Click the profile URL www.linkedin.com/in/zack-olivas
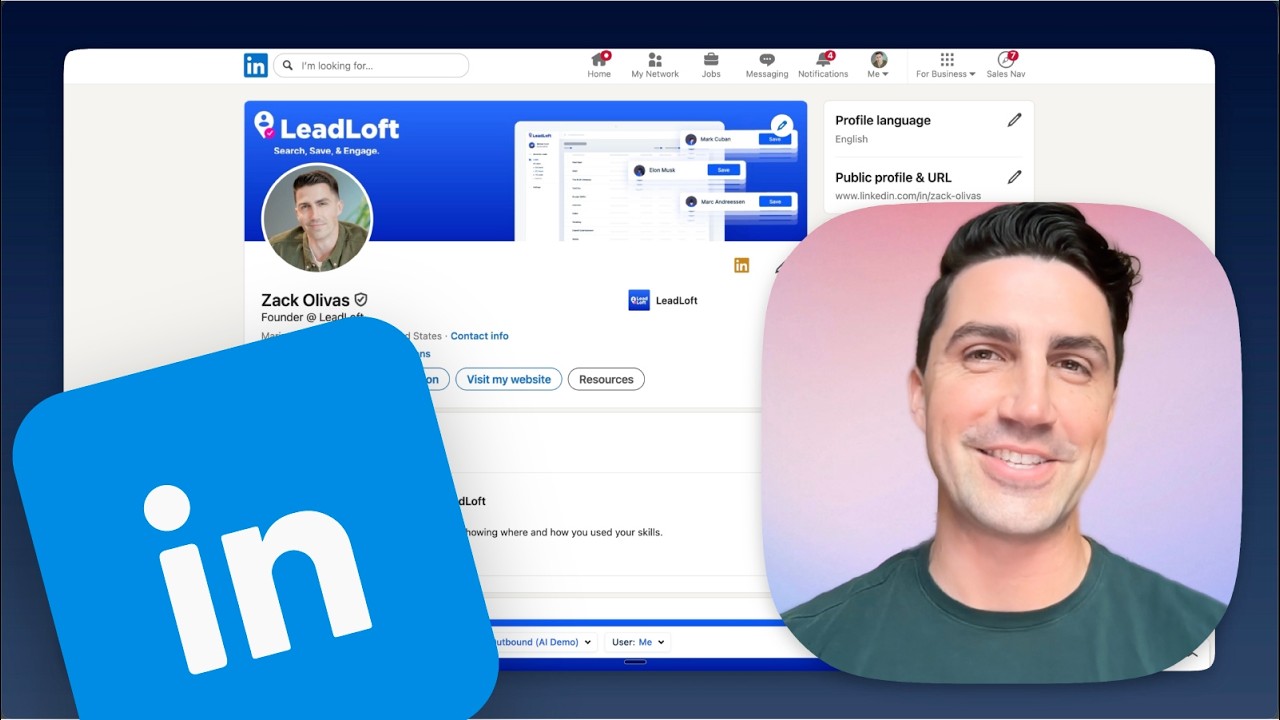Viewport: 1280px width, 720px height. tap(908, 196)
